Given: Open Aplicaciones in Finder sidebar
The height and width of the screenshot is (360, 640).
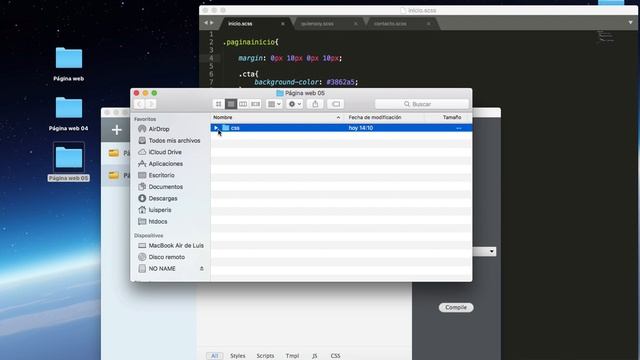Looking at the screenshot, I should [x=165, y=164].
